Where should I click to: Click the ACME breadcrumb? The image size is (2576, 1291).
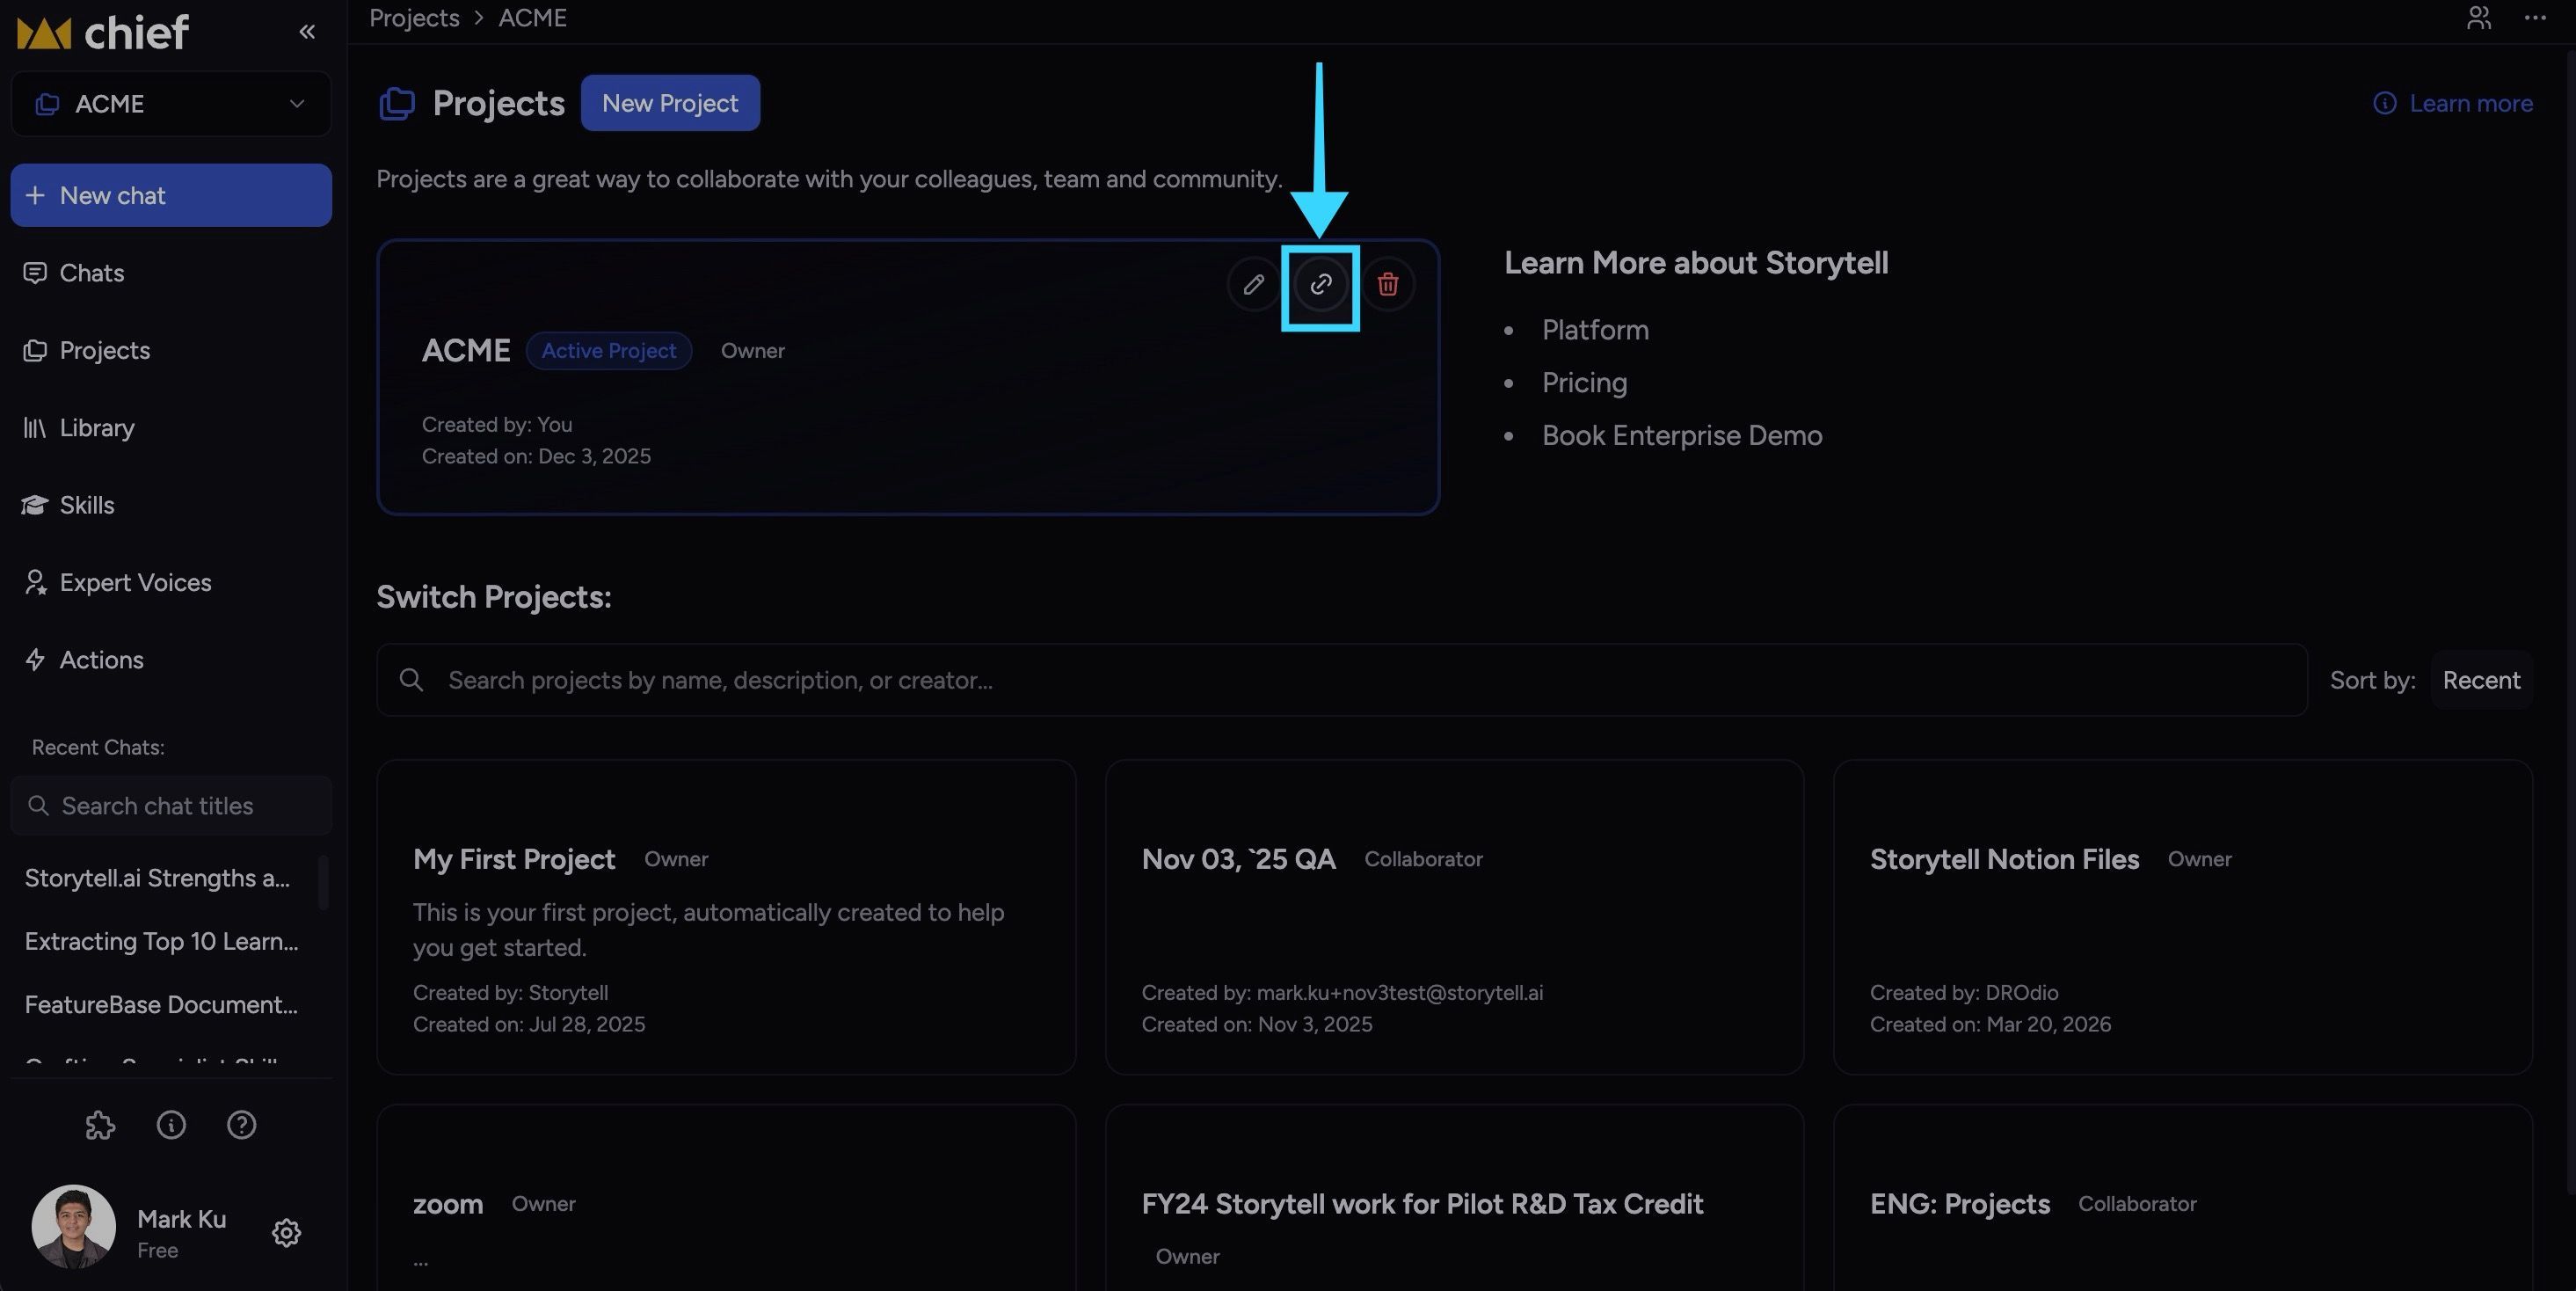click(x=532, y=18)
